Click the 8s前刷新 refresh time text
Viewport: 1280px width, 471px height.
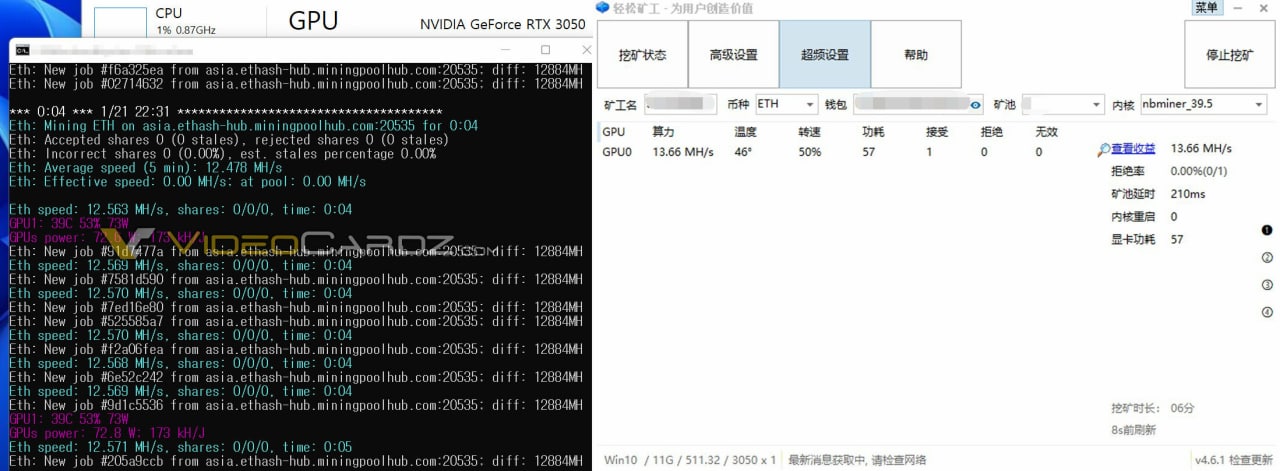click(x=1133, y=431)
